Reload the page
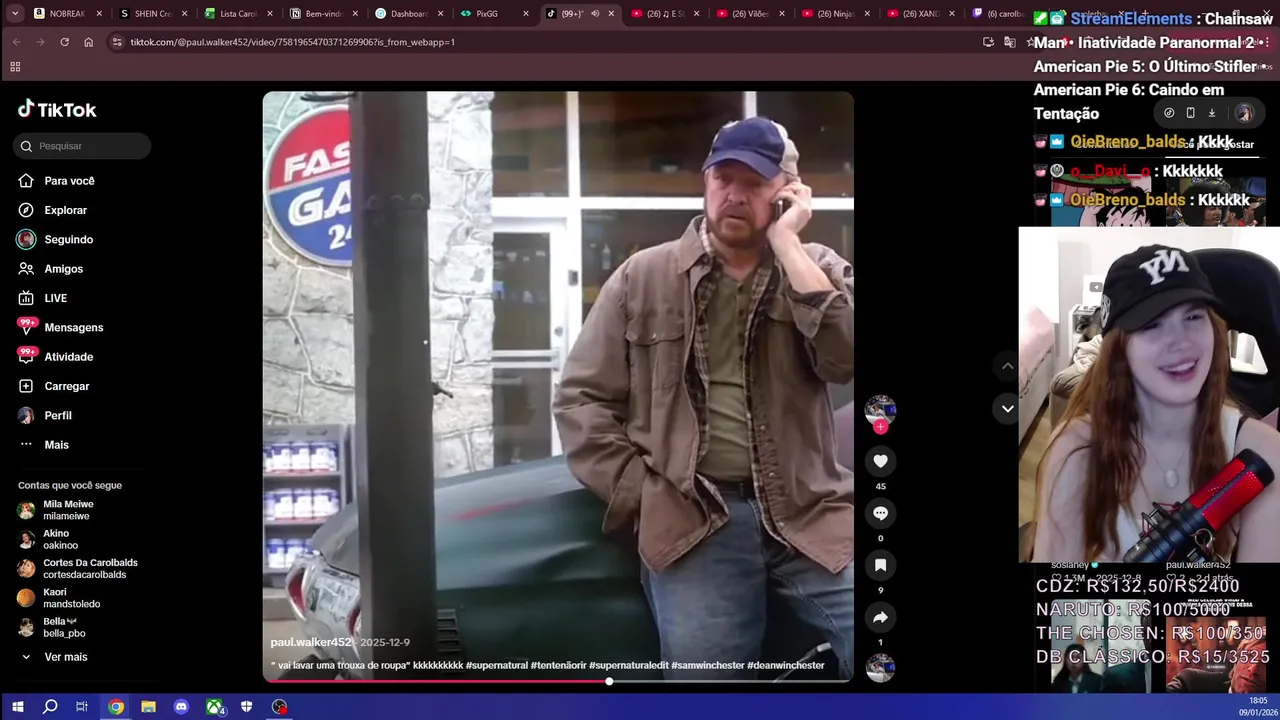 (64, 42)
